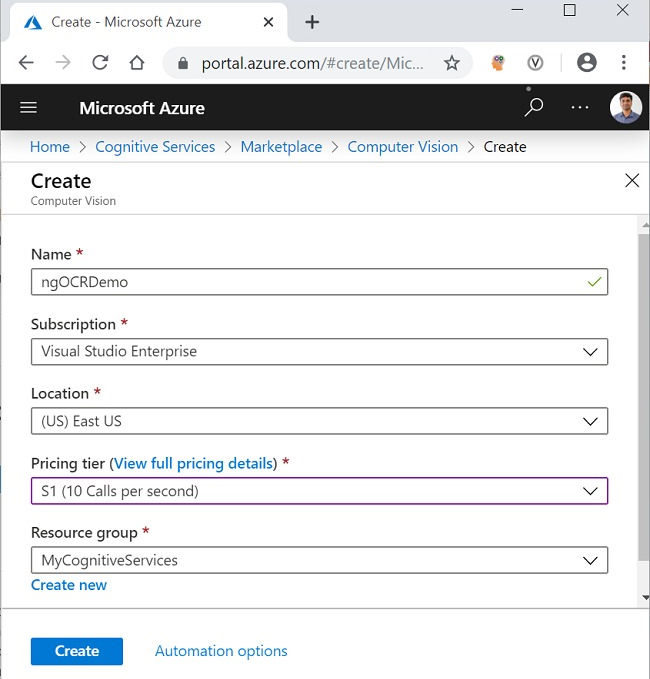Expand the Resource group dropdown

320,560
